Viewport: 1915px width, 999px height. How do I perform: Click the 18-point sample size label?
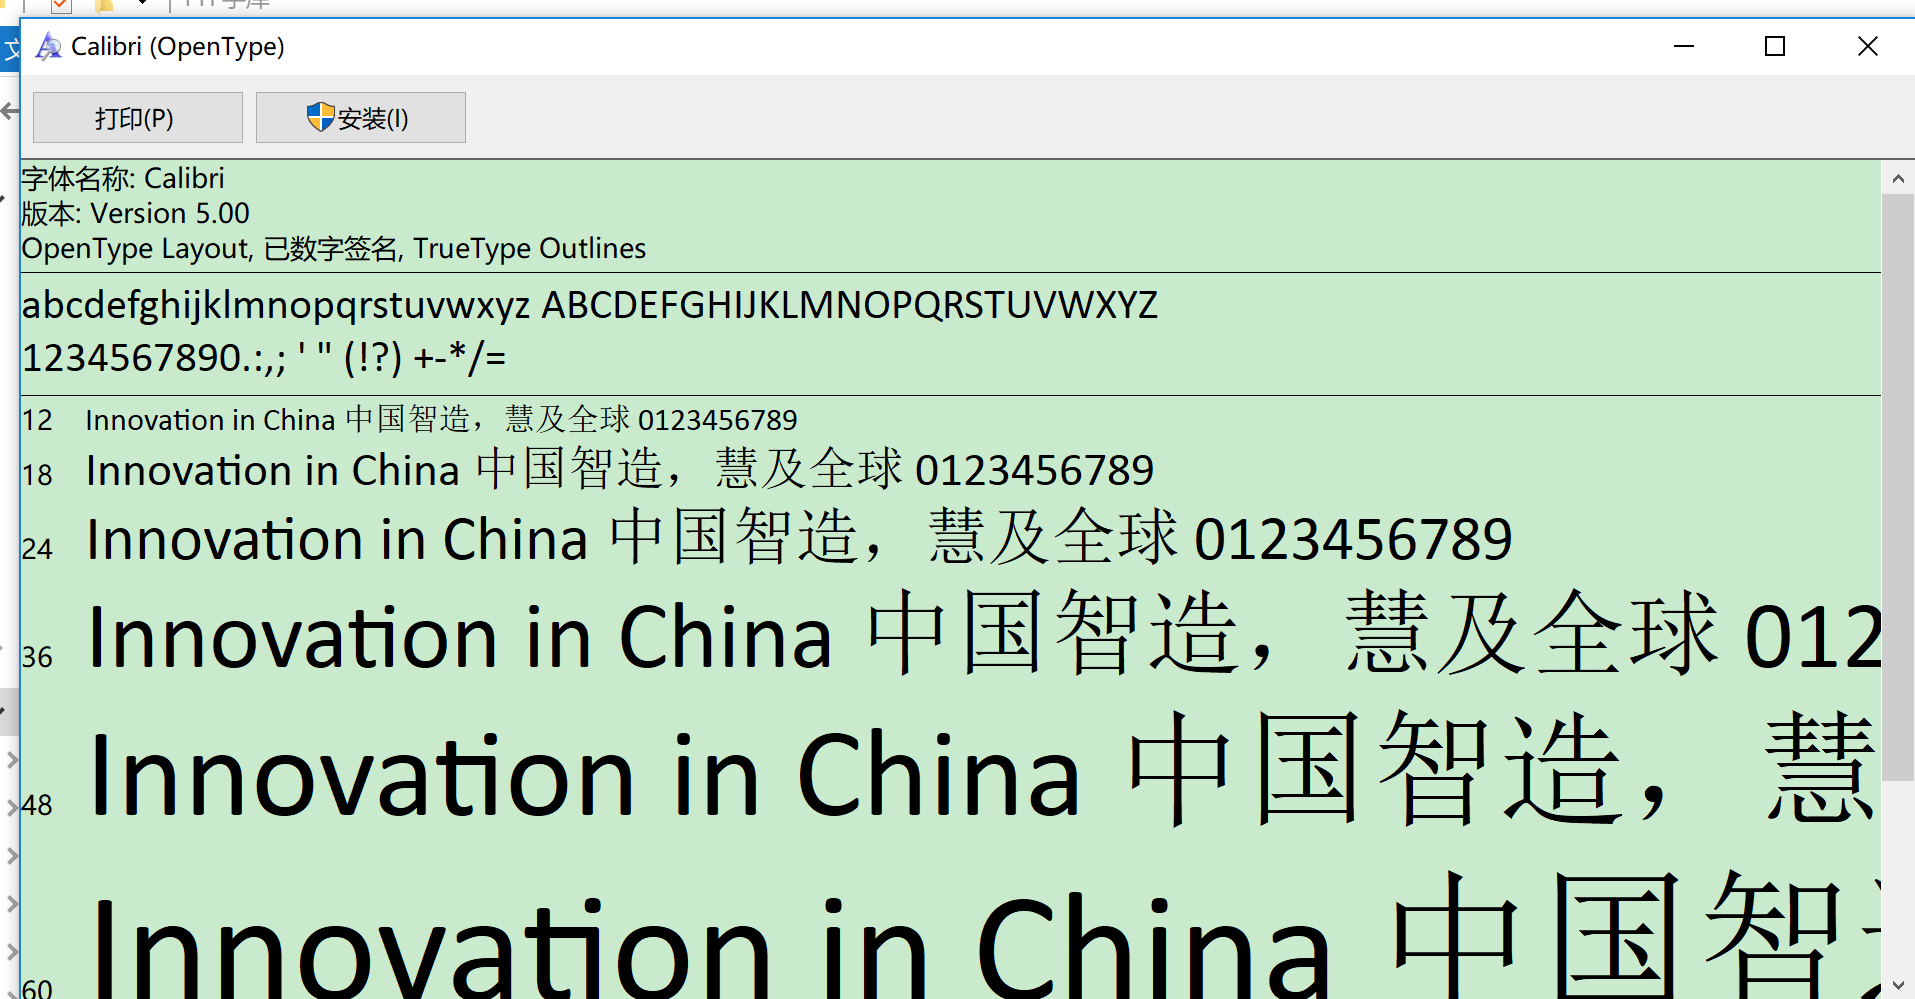[x=37, y=475]
